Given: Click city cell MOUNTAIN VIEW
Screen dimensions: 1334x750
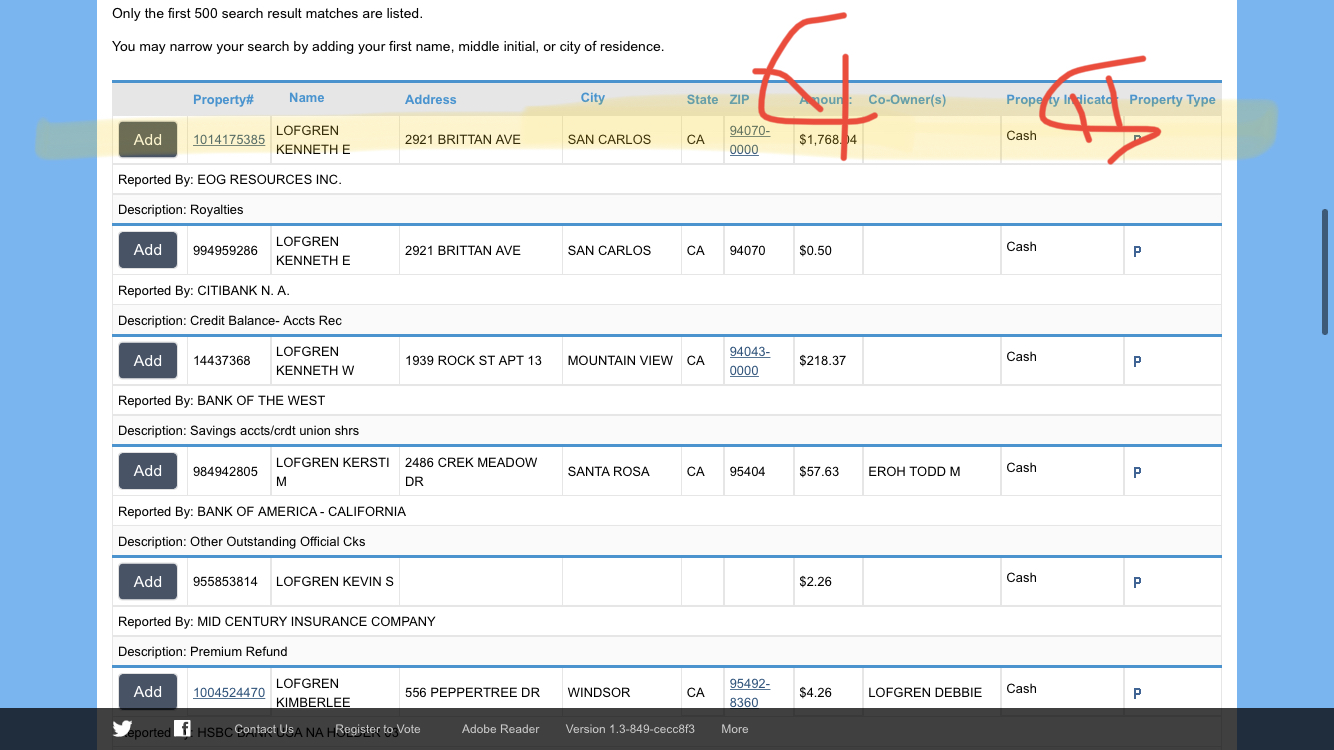Looking at the screenshot, I should [620, 361].
